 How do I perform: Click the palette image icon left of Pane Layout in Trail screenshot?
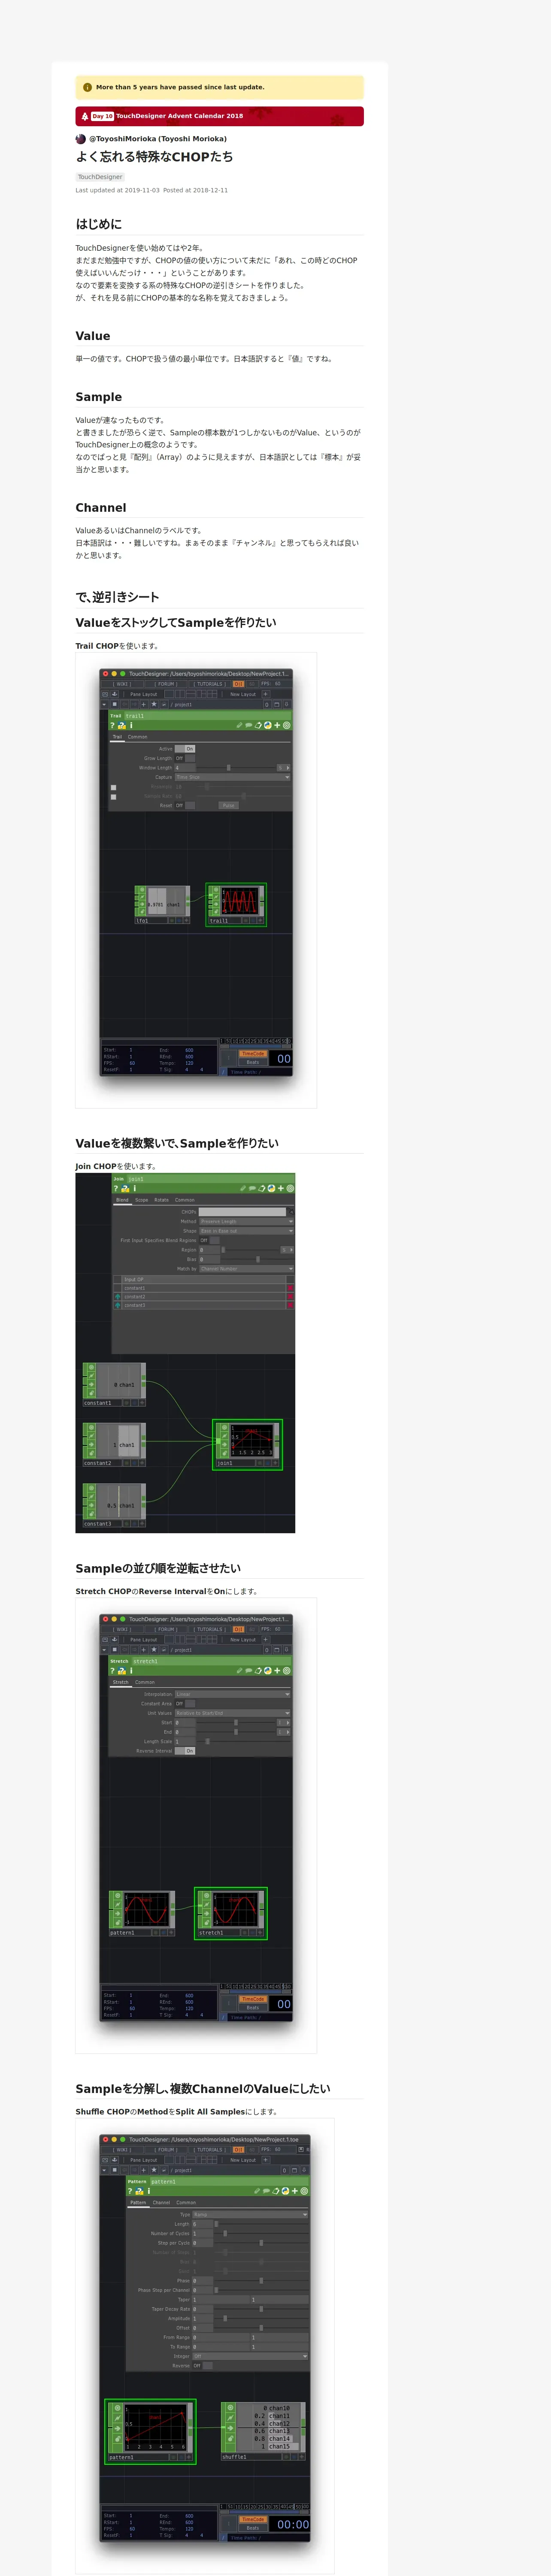[x=105, y=694]
